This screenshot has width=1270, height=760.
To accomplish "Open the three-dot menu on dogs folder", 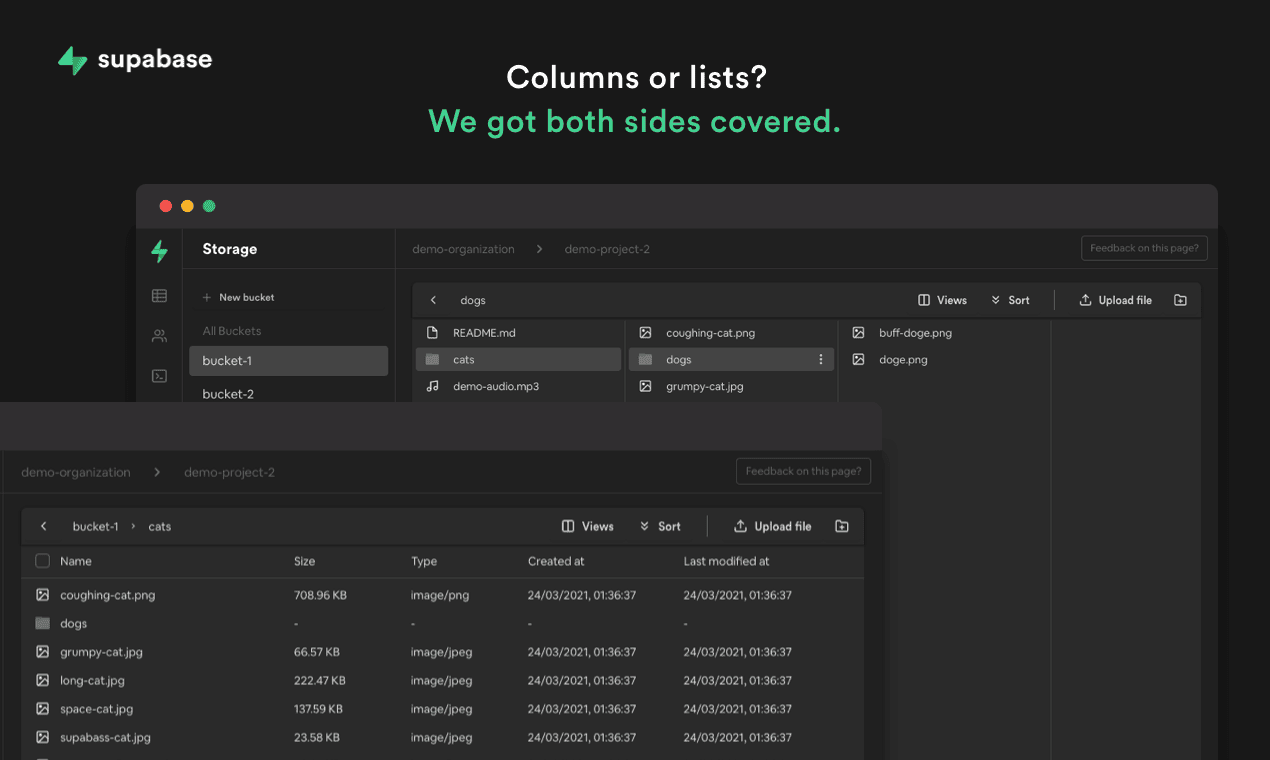I will [821, 359].
